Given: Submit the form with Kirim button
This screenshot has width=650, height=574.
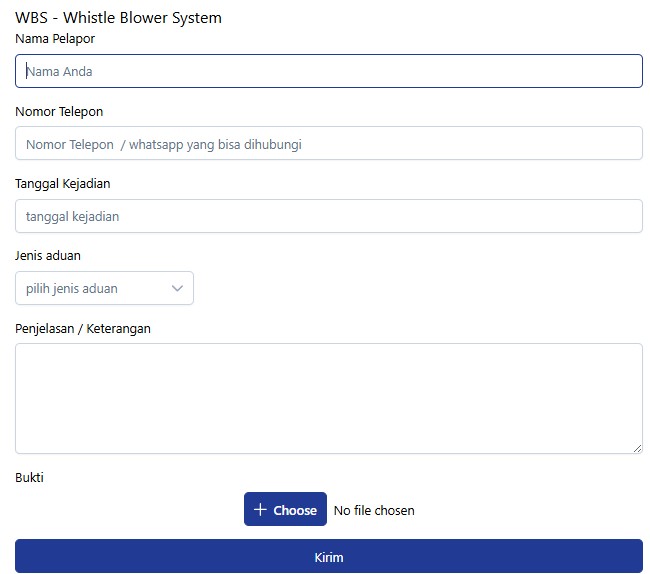Looking at the screenshot, I should coord(328,557).
